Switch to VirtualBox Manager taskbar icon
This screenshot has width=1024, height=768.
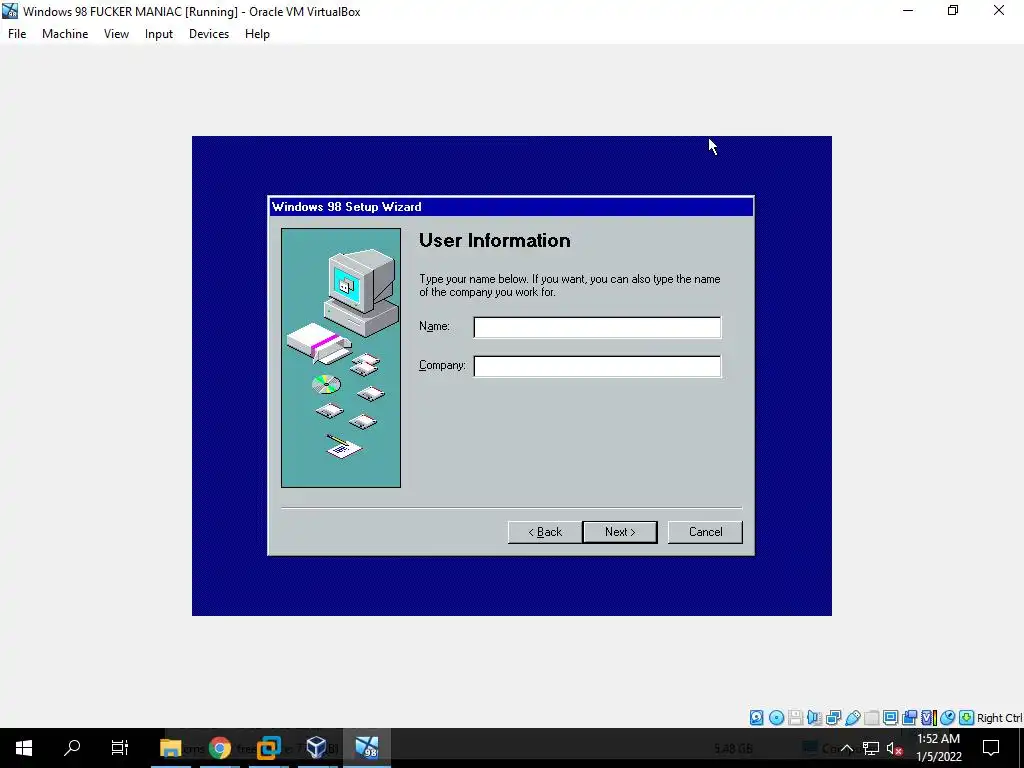pos(317,748)
